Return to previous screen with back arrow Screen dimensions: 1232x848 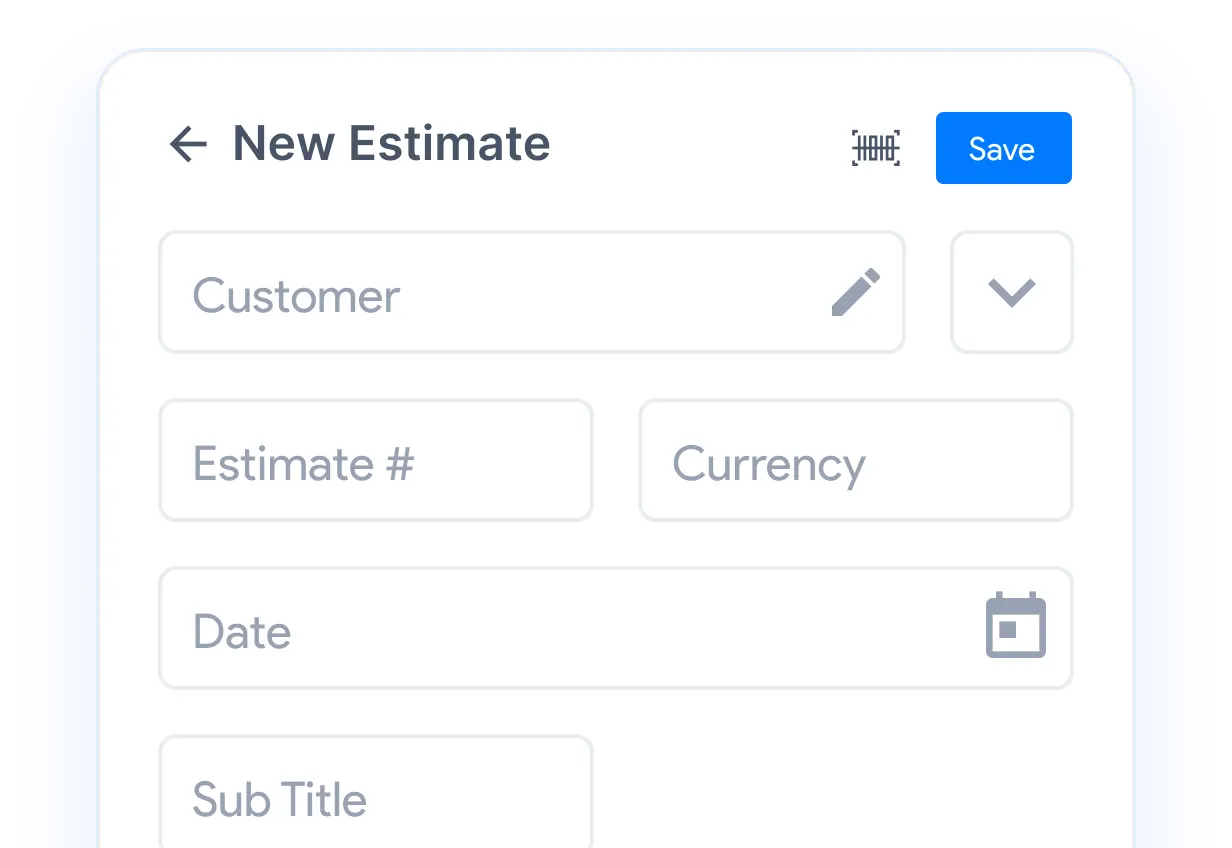click(x=188, y=145)
